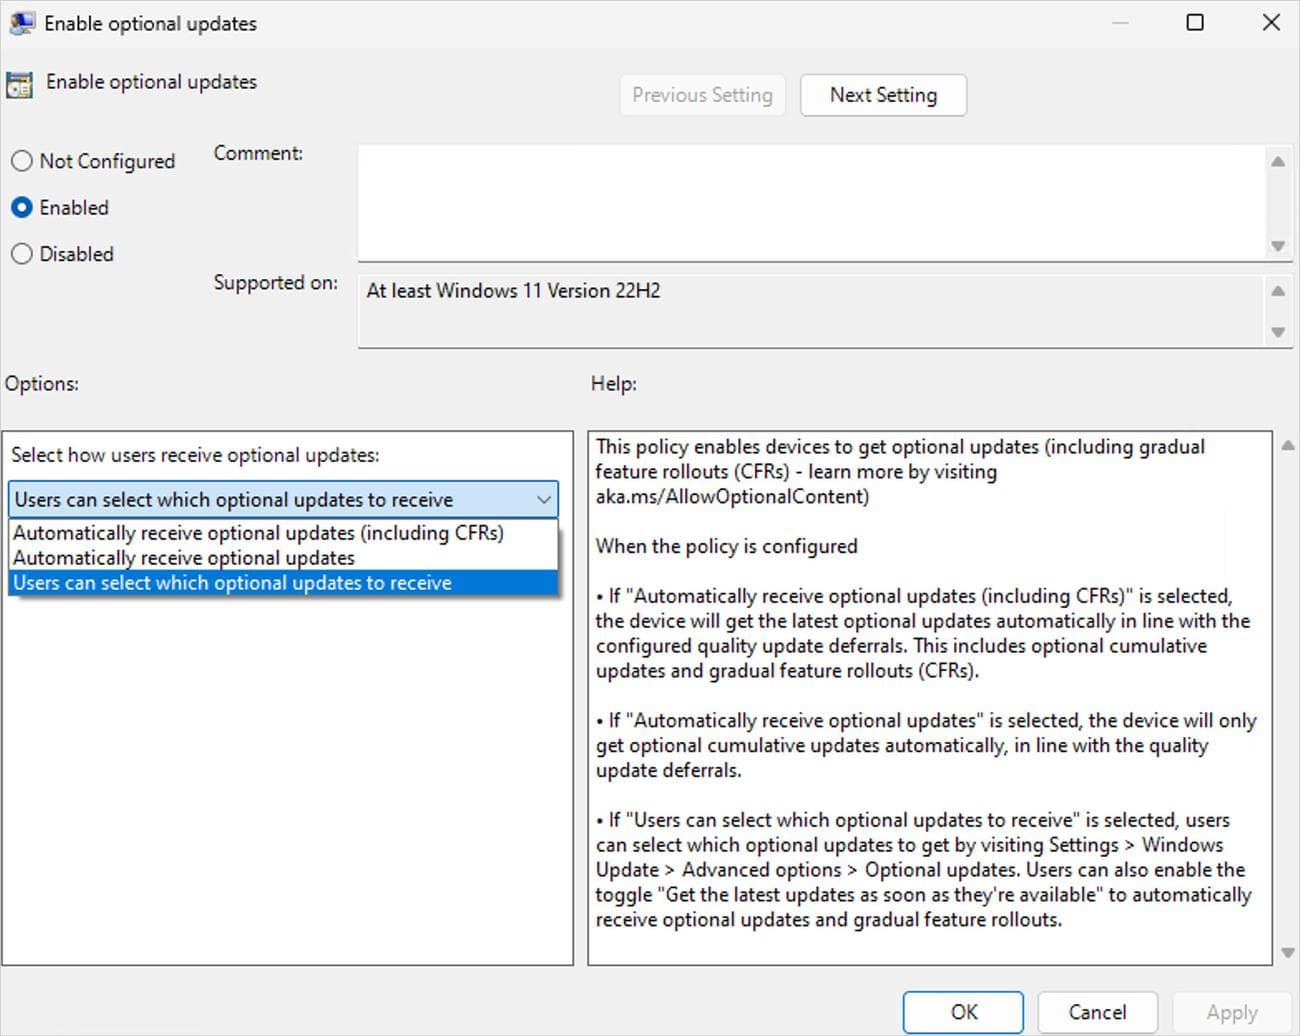The image size is (1300, 1036).
Task: Open the optional updates selection dropdown
Action: coord(543,499)
